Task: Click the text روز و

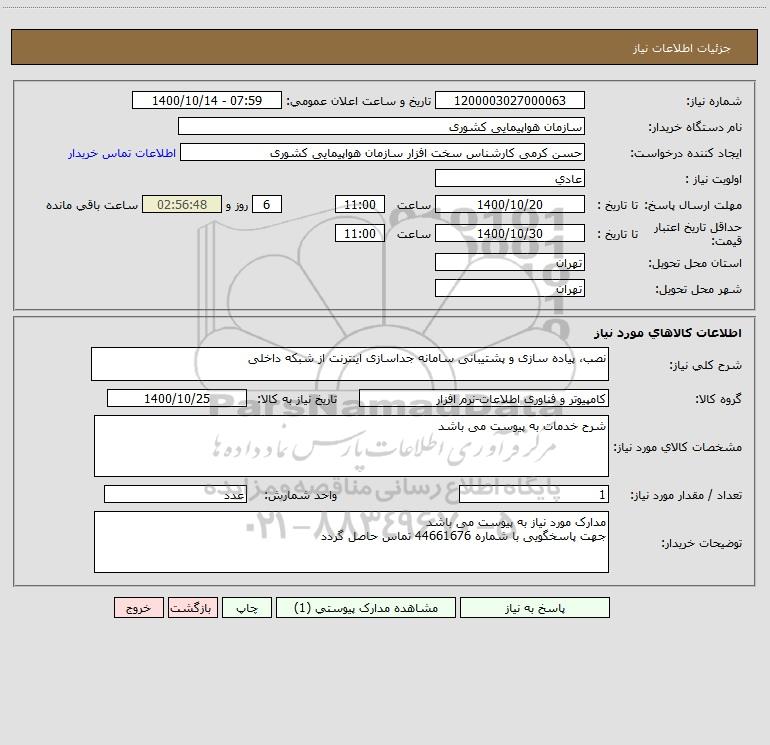Action: pos(237,205)
